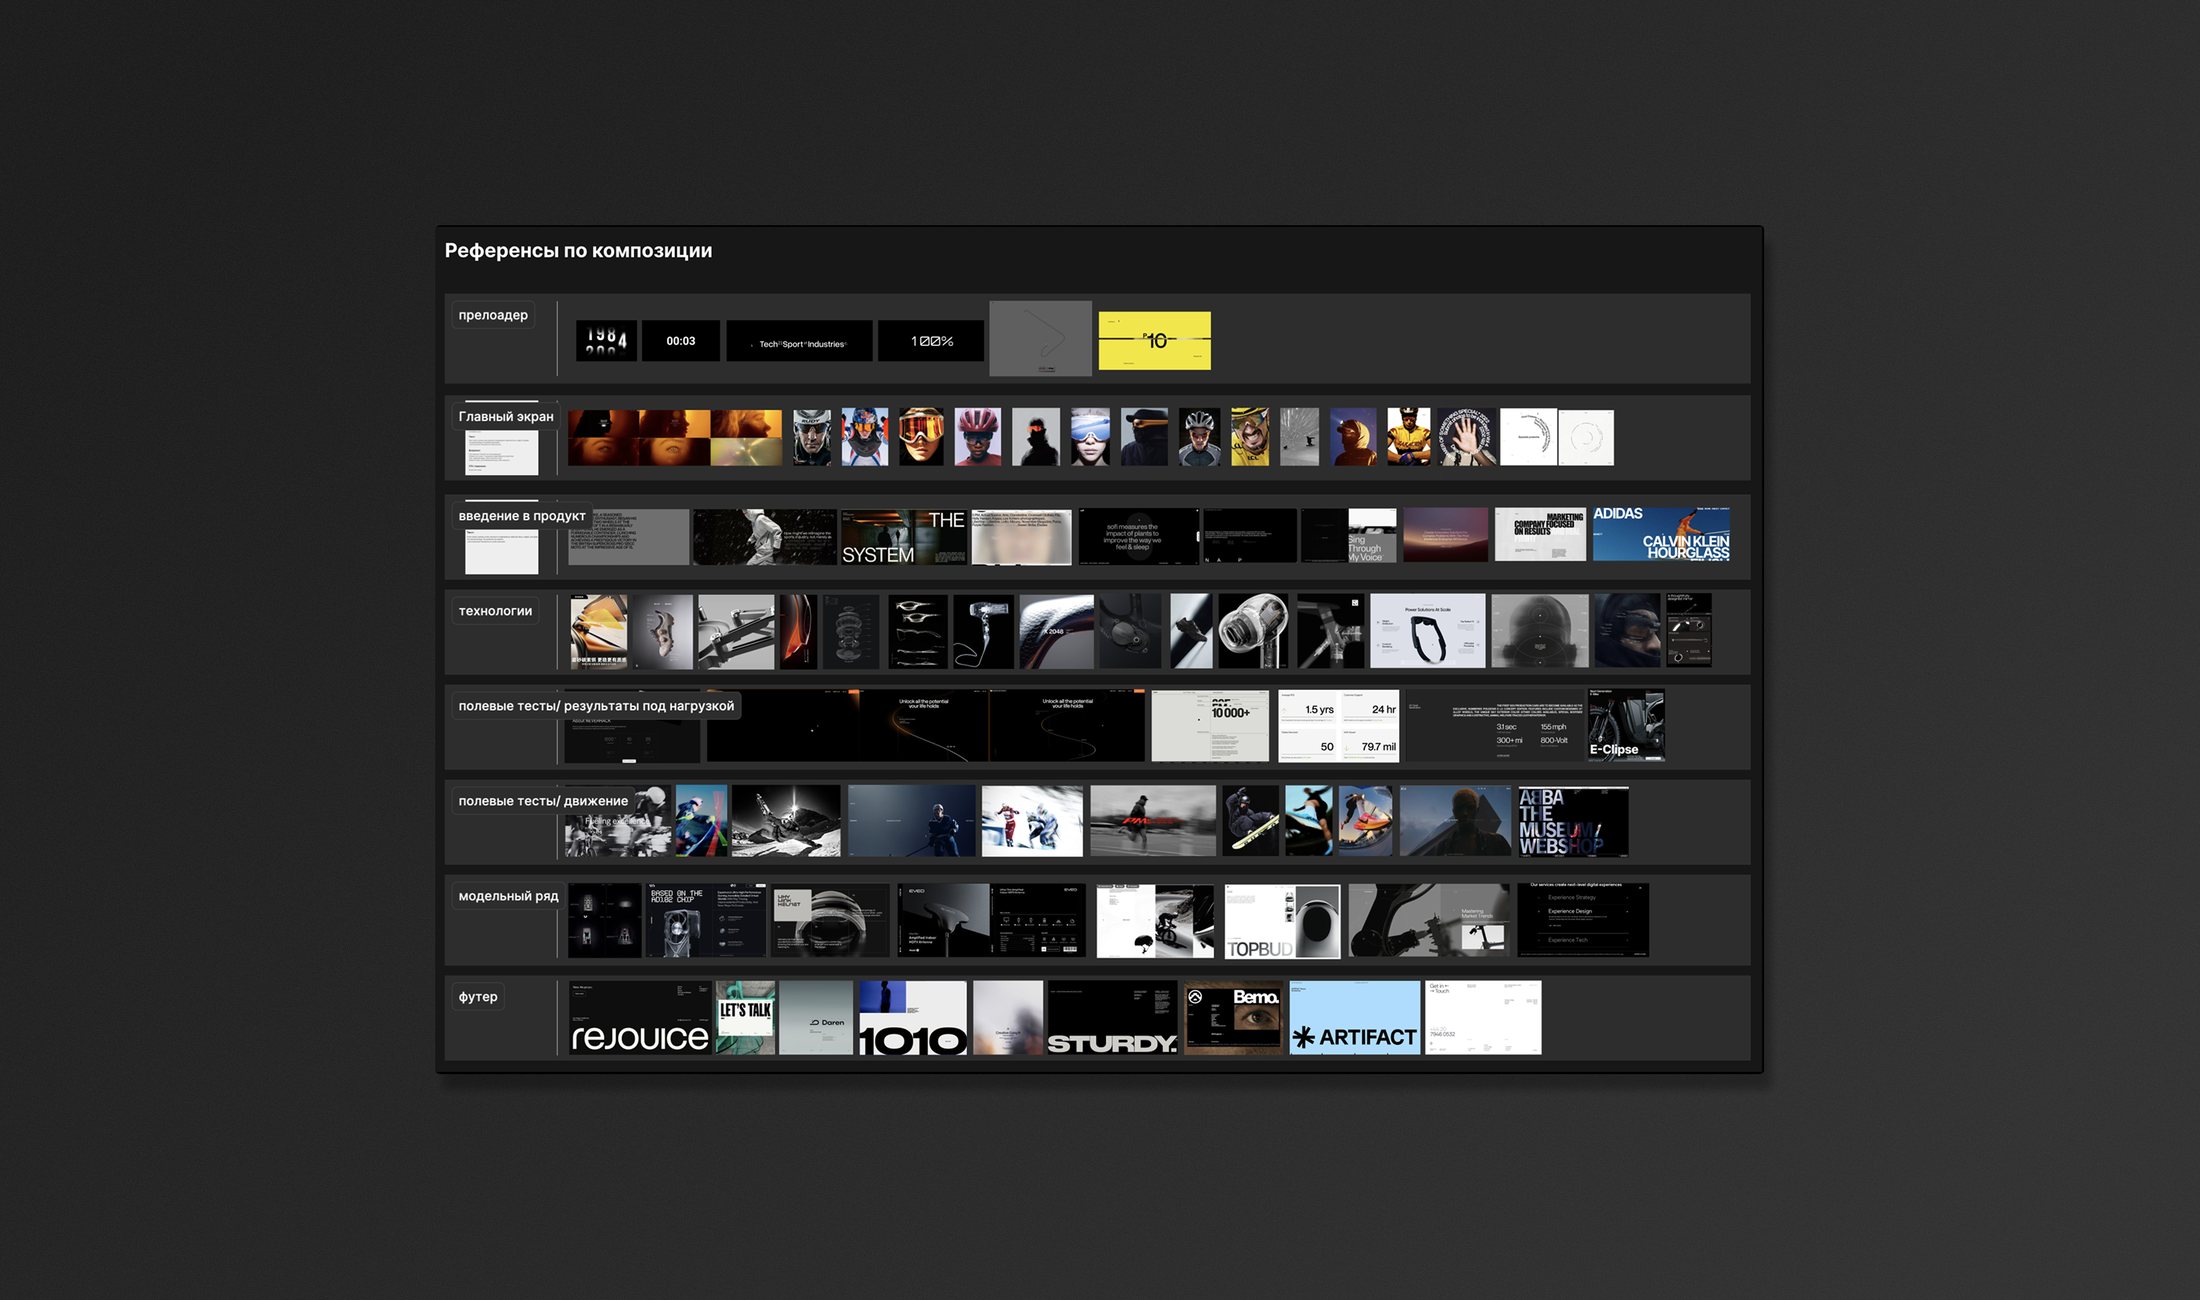
Task: Open the 'MARKETING COMPANY FOCUSED ON RESULTS' thumbnail
Action: 1540,535
